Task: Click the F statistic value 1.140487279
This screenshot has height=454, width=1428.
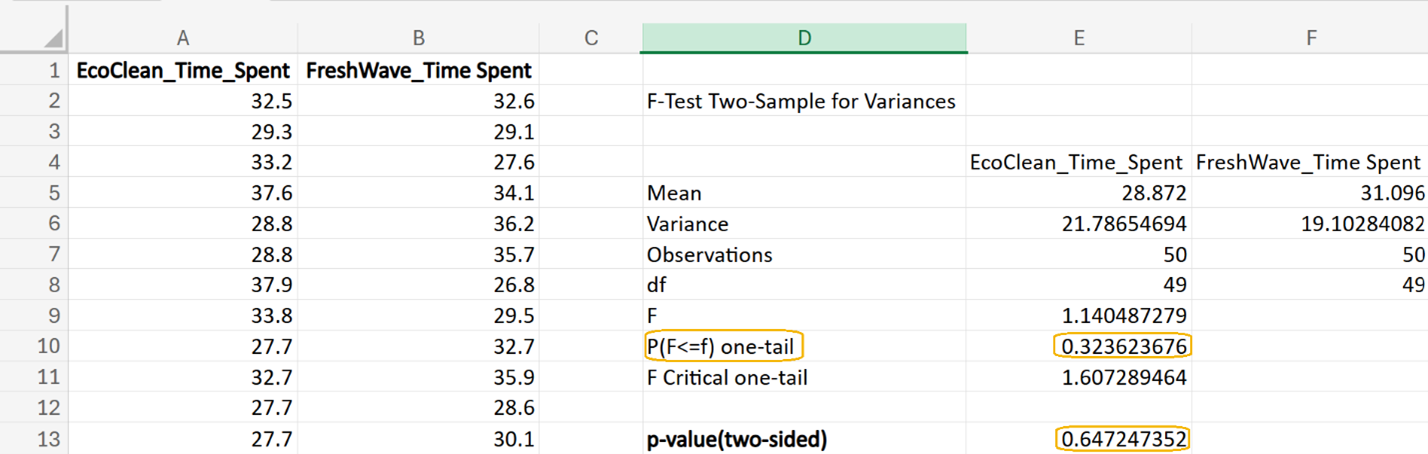Action: click(x=1122, y=315)
